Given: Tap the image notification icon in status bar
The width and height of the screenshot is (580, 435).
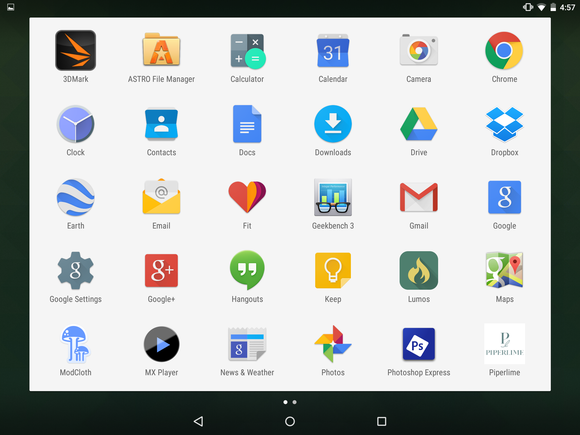Looking at the screenshot, I should click(x=11, y=7).
